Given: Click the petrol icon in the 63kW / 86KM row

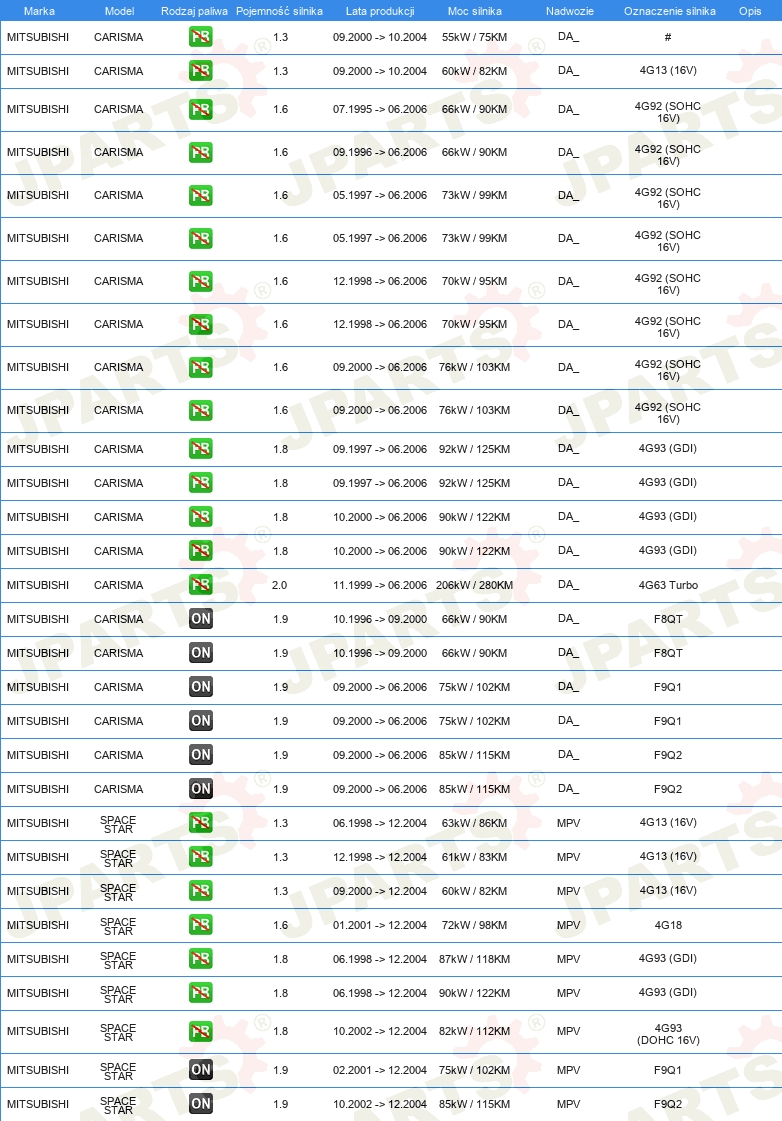Looking at the screenshot, I should [x=201, y=823].
